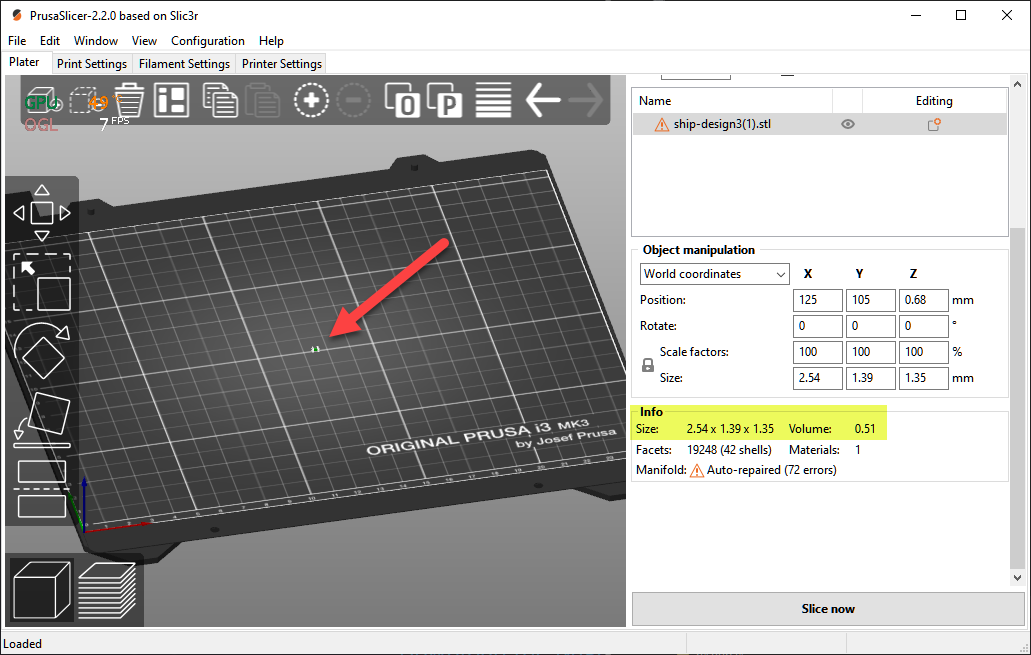1031x655 pixels.
Task: Switch to the Print Settings tab
Action: pyautogui.click(x=91, y=64)
